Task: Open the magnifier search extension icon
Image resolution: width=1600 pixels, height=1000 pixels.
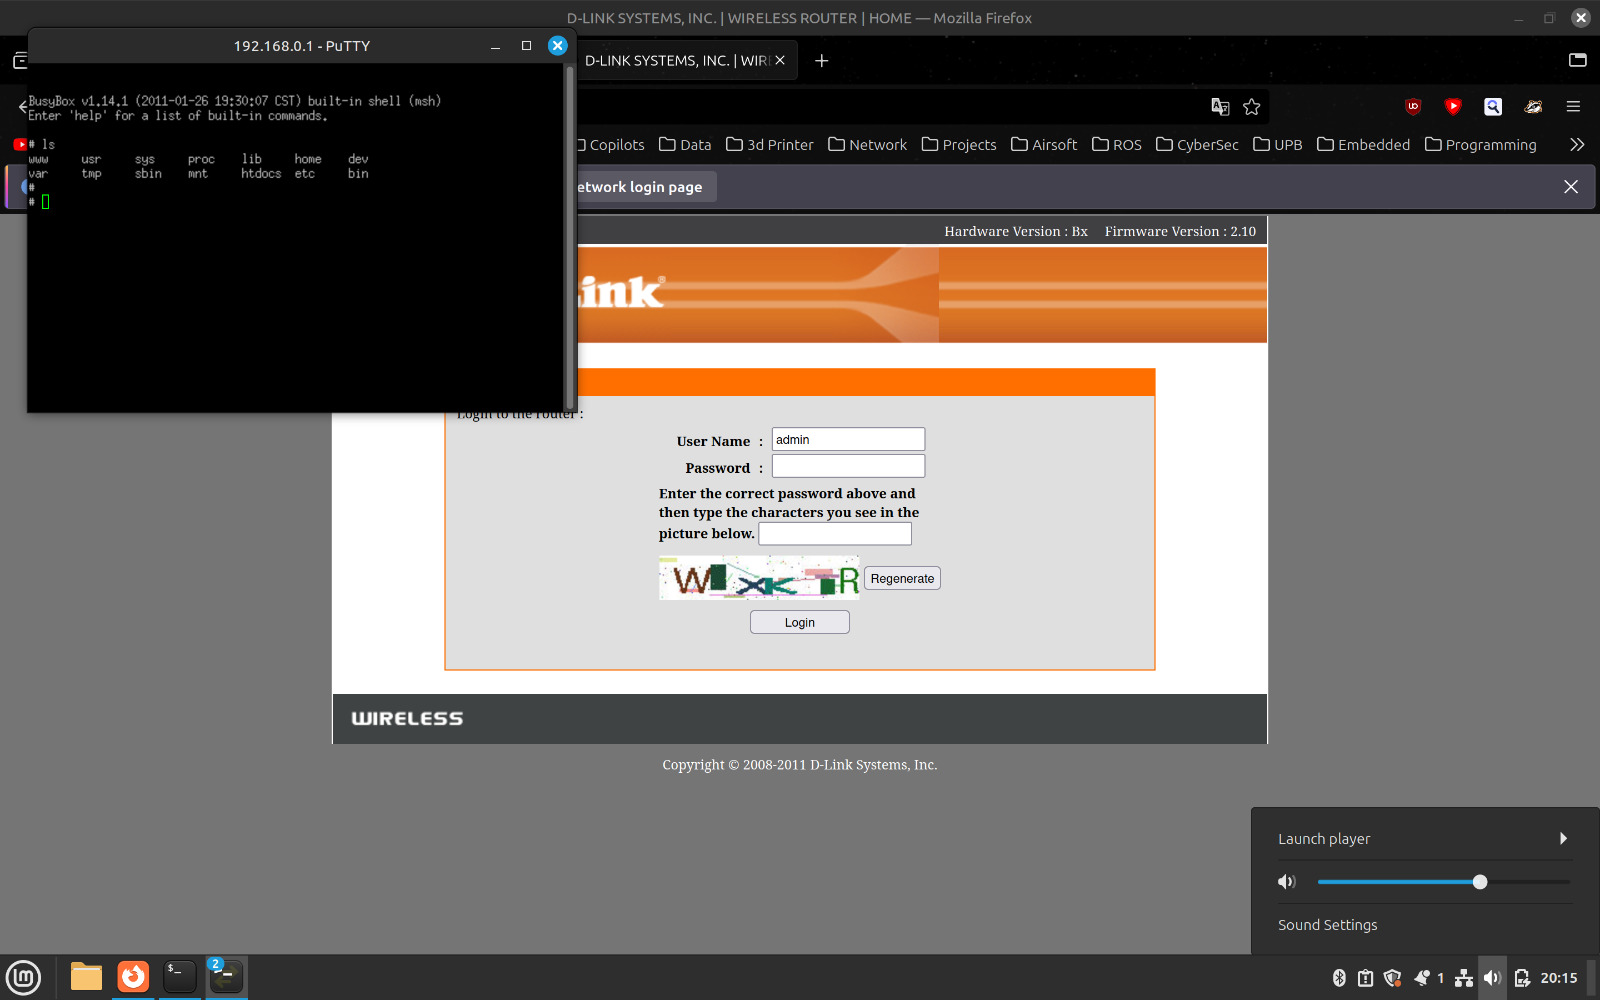Action: click(1493, 106)
